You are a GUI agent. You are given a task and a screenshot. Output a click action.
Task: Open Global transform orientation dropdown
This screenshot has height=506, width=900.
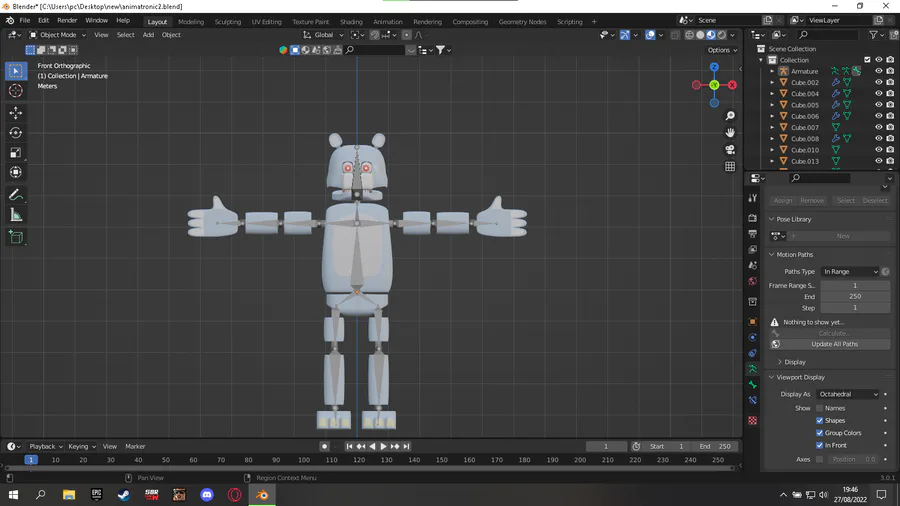(x=324, y=35)
